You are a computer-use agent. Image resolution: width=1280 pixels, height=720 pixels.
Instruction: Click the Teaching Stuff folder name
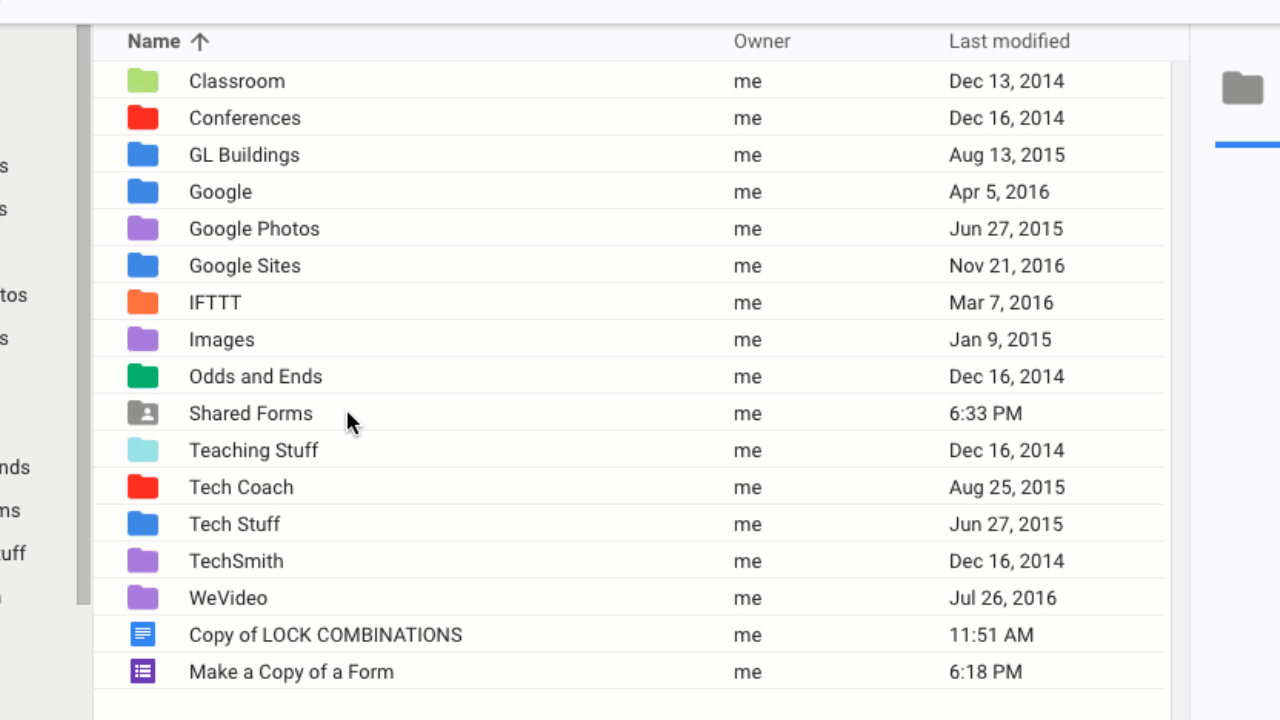pos(254,451)
